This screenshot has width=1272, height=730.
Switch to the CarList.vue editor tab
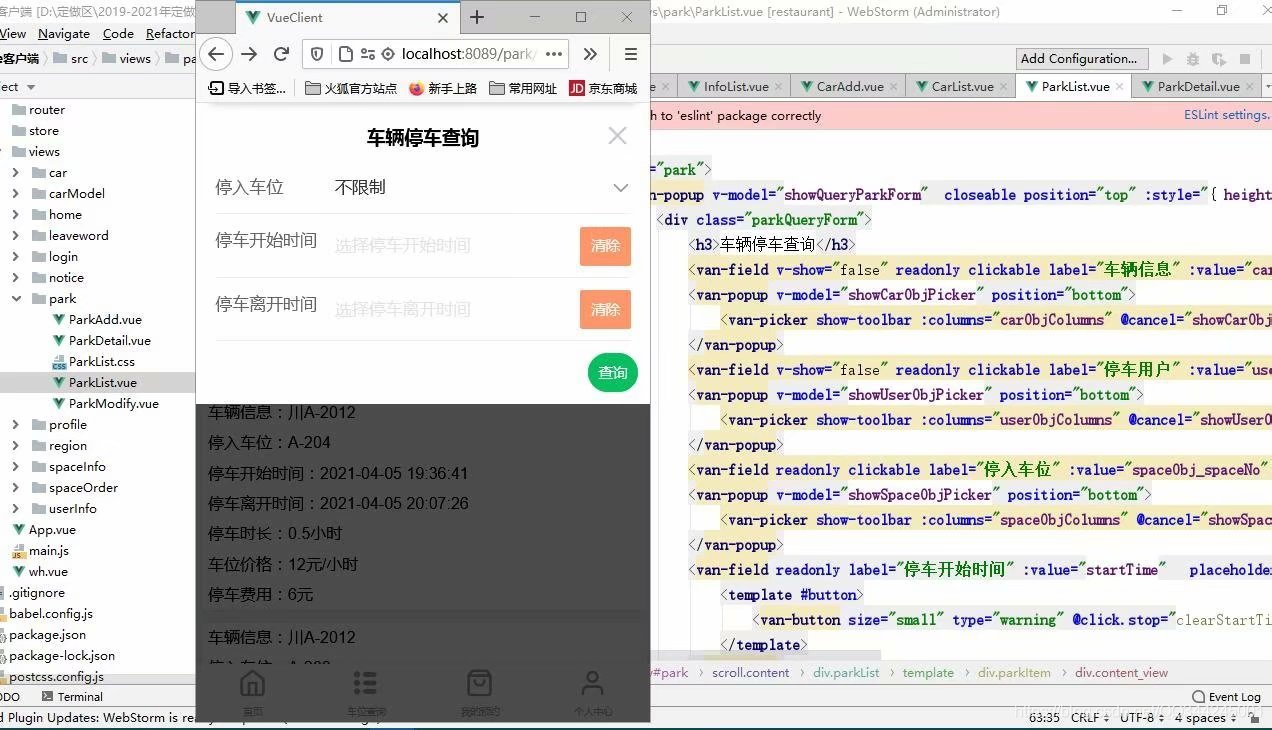coord(962,87)
